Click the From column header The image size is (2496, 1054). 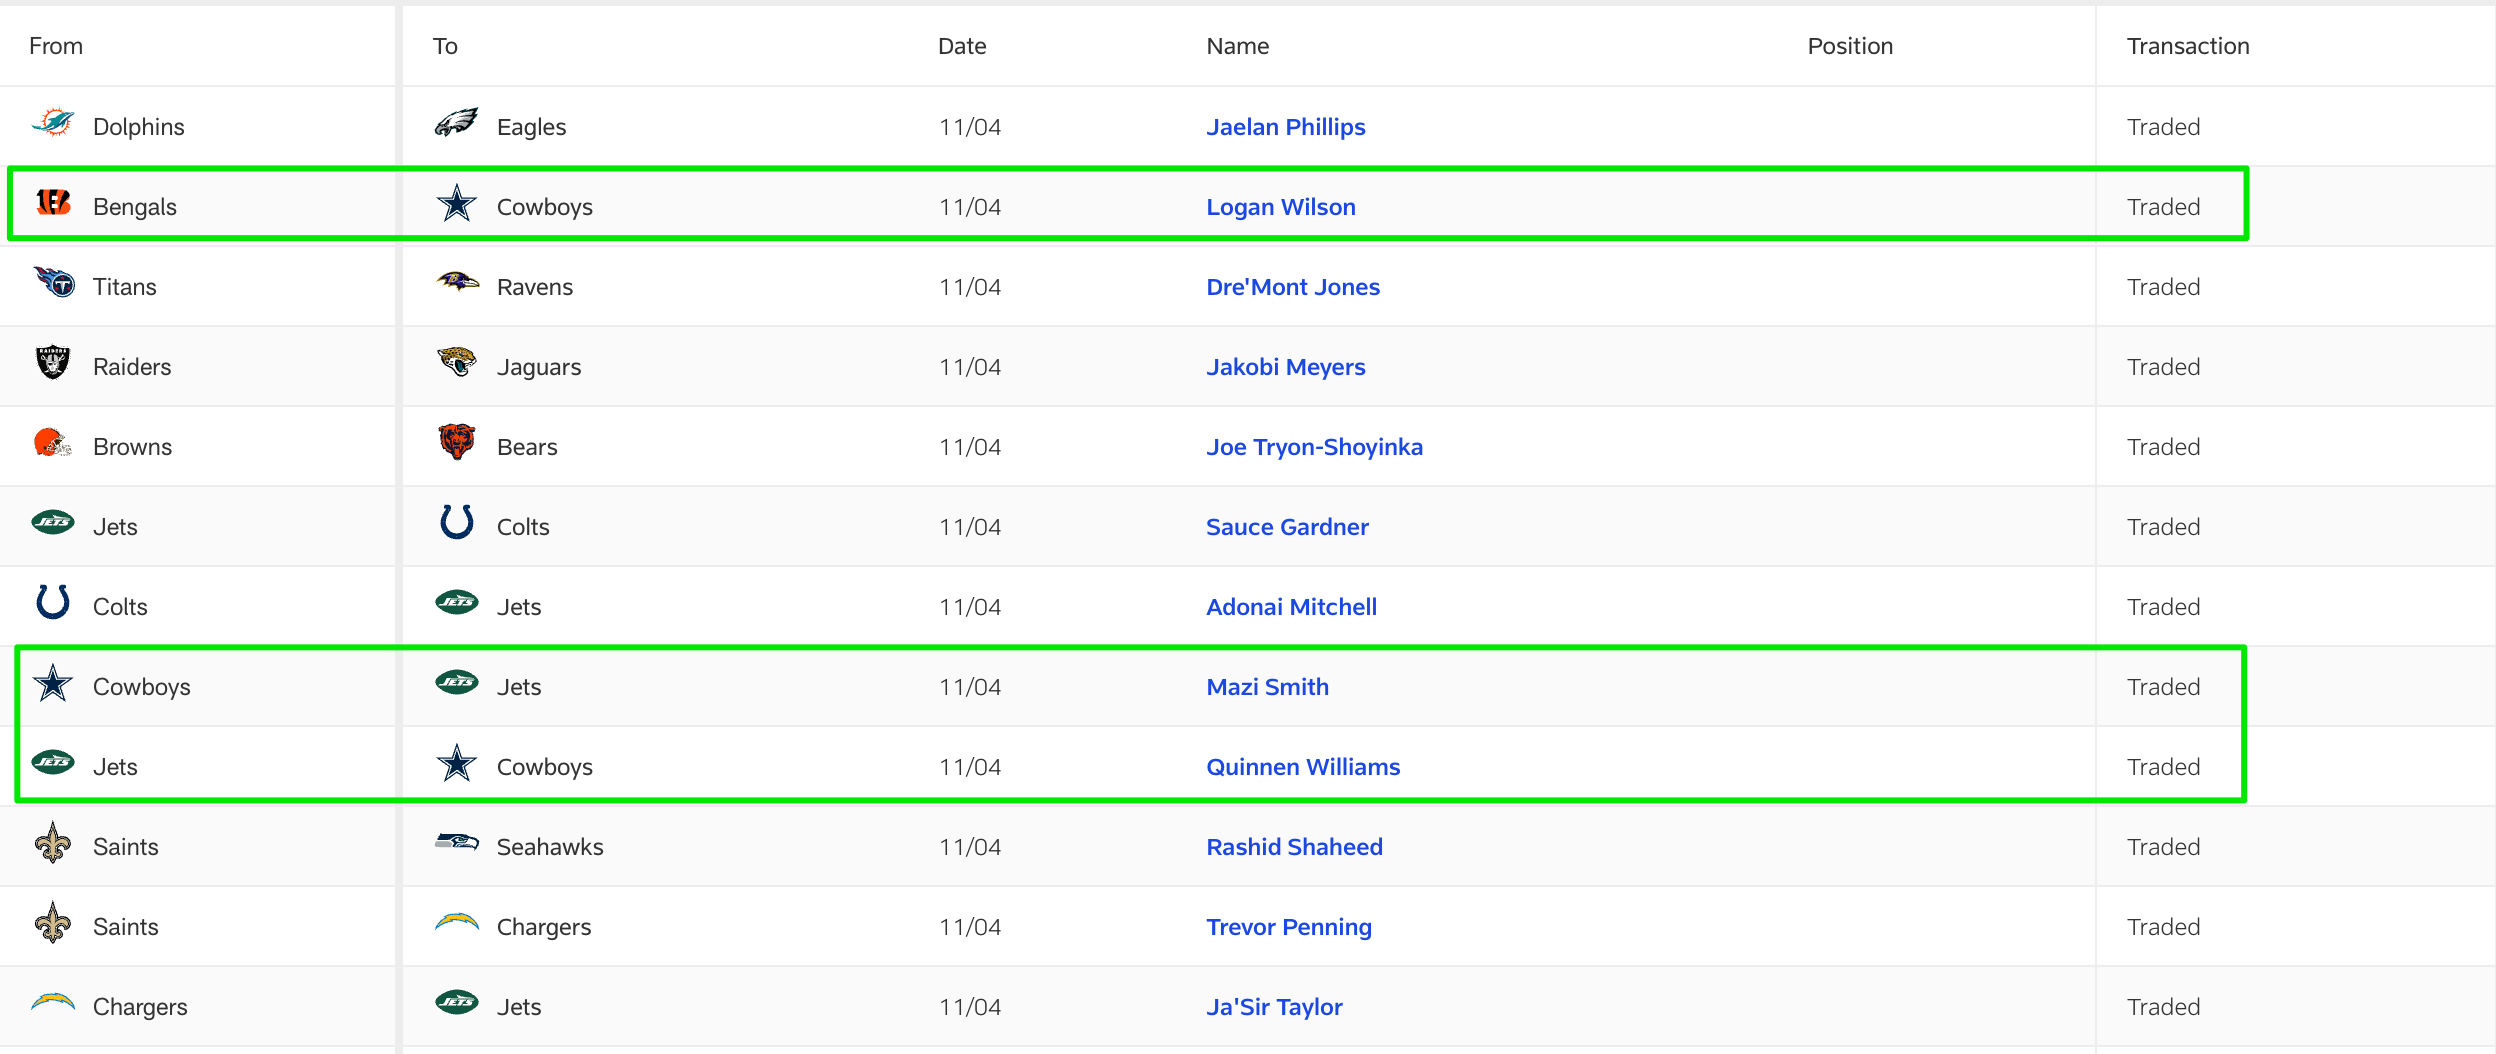pos(56,46)
